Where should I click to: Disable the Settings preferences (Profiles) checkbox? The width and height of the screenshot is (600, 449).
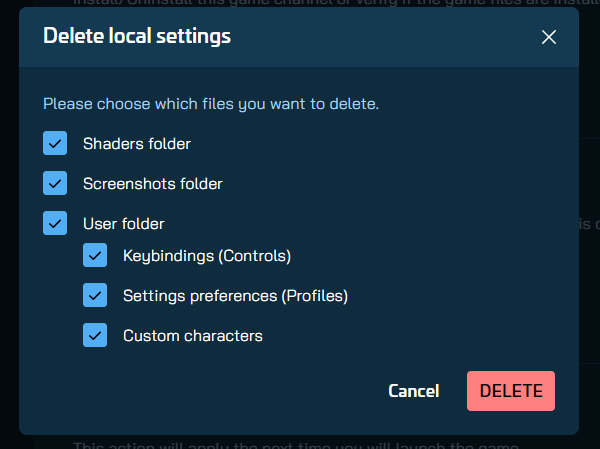click(x=95, y=296)
